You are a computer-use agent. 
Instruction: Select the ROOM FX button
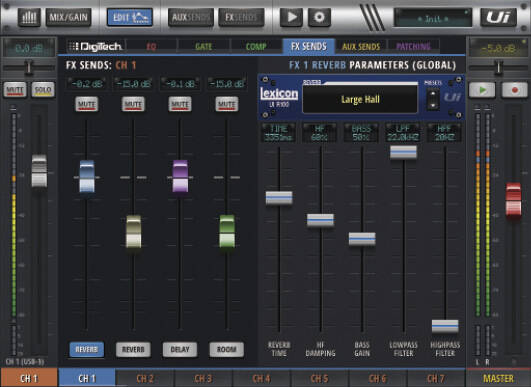pos(227,349)
